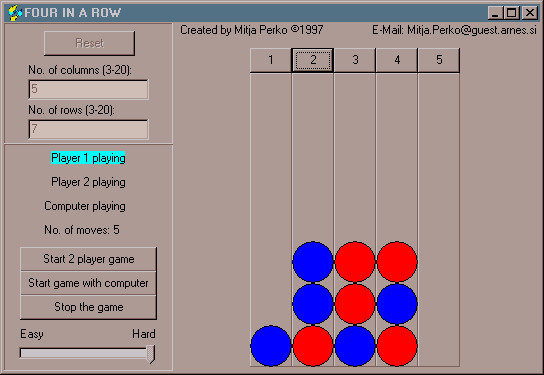
Task: Click the E-Mail address text
Action: pos(454,30)
